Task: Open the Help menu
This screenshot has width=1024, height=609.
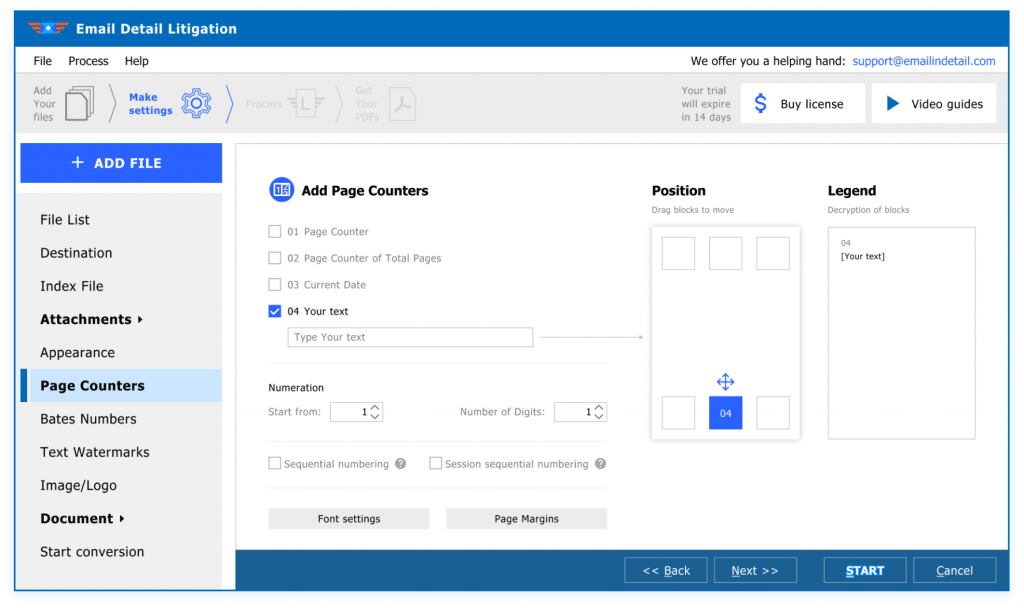Action: (x=136, y=61)
